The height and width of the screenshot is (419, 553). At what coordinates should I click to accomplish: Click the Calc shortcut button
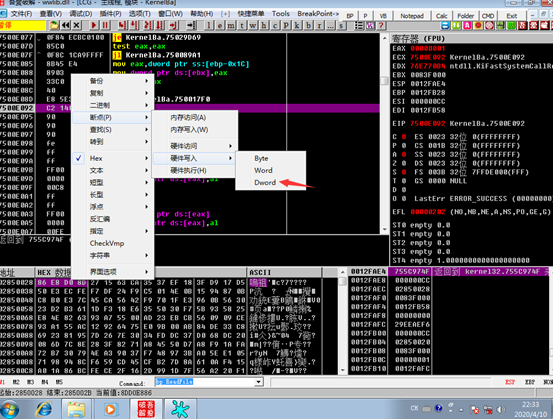(x=441, y=16)
